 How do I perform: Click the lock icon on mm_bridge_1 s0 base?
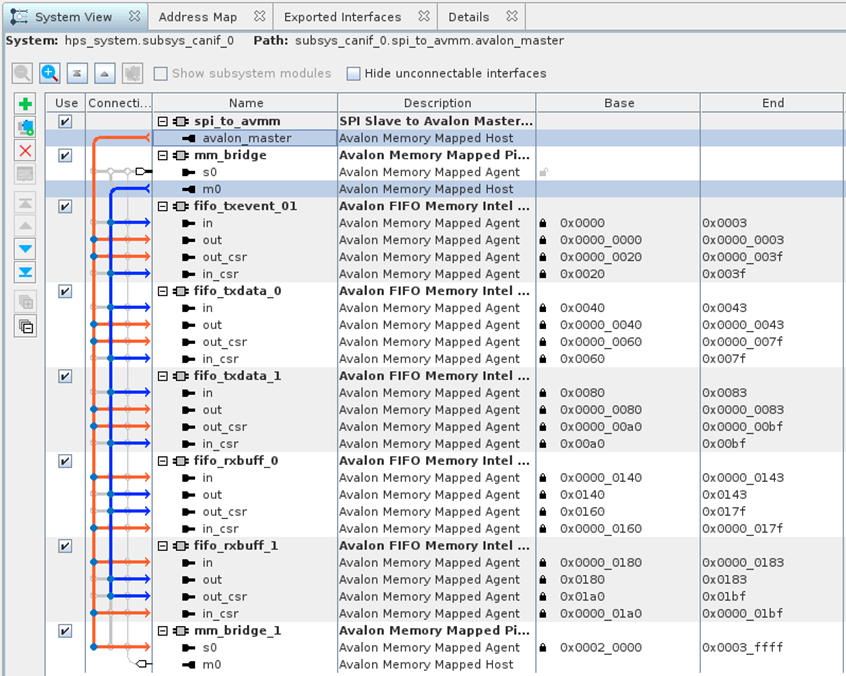543,648
